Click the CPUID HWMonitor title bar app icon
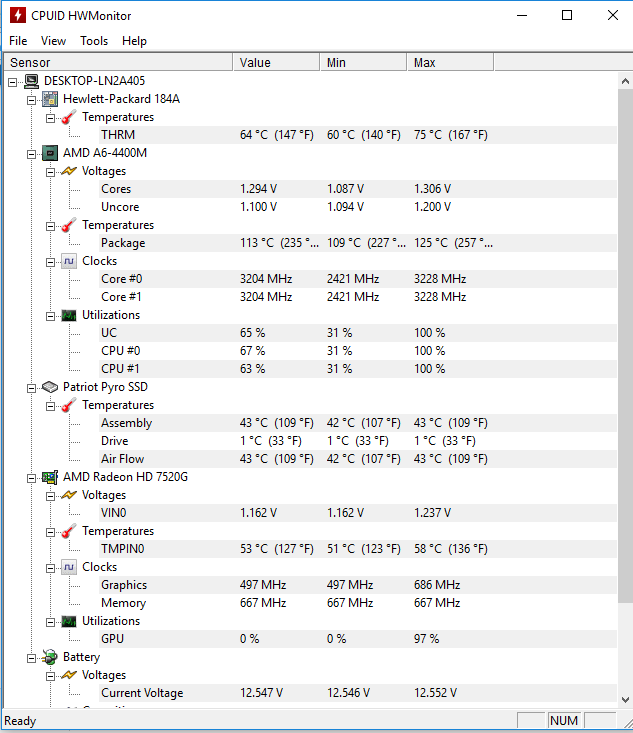 click(x=18, y=15)
